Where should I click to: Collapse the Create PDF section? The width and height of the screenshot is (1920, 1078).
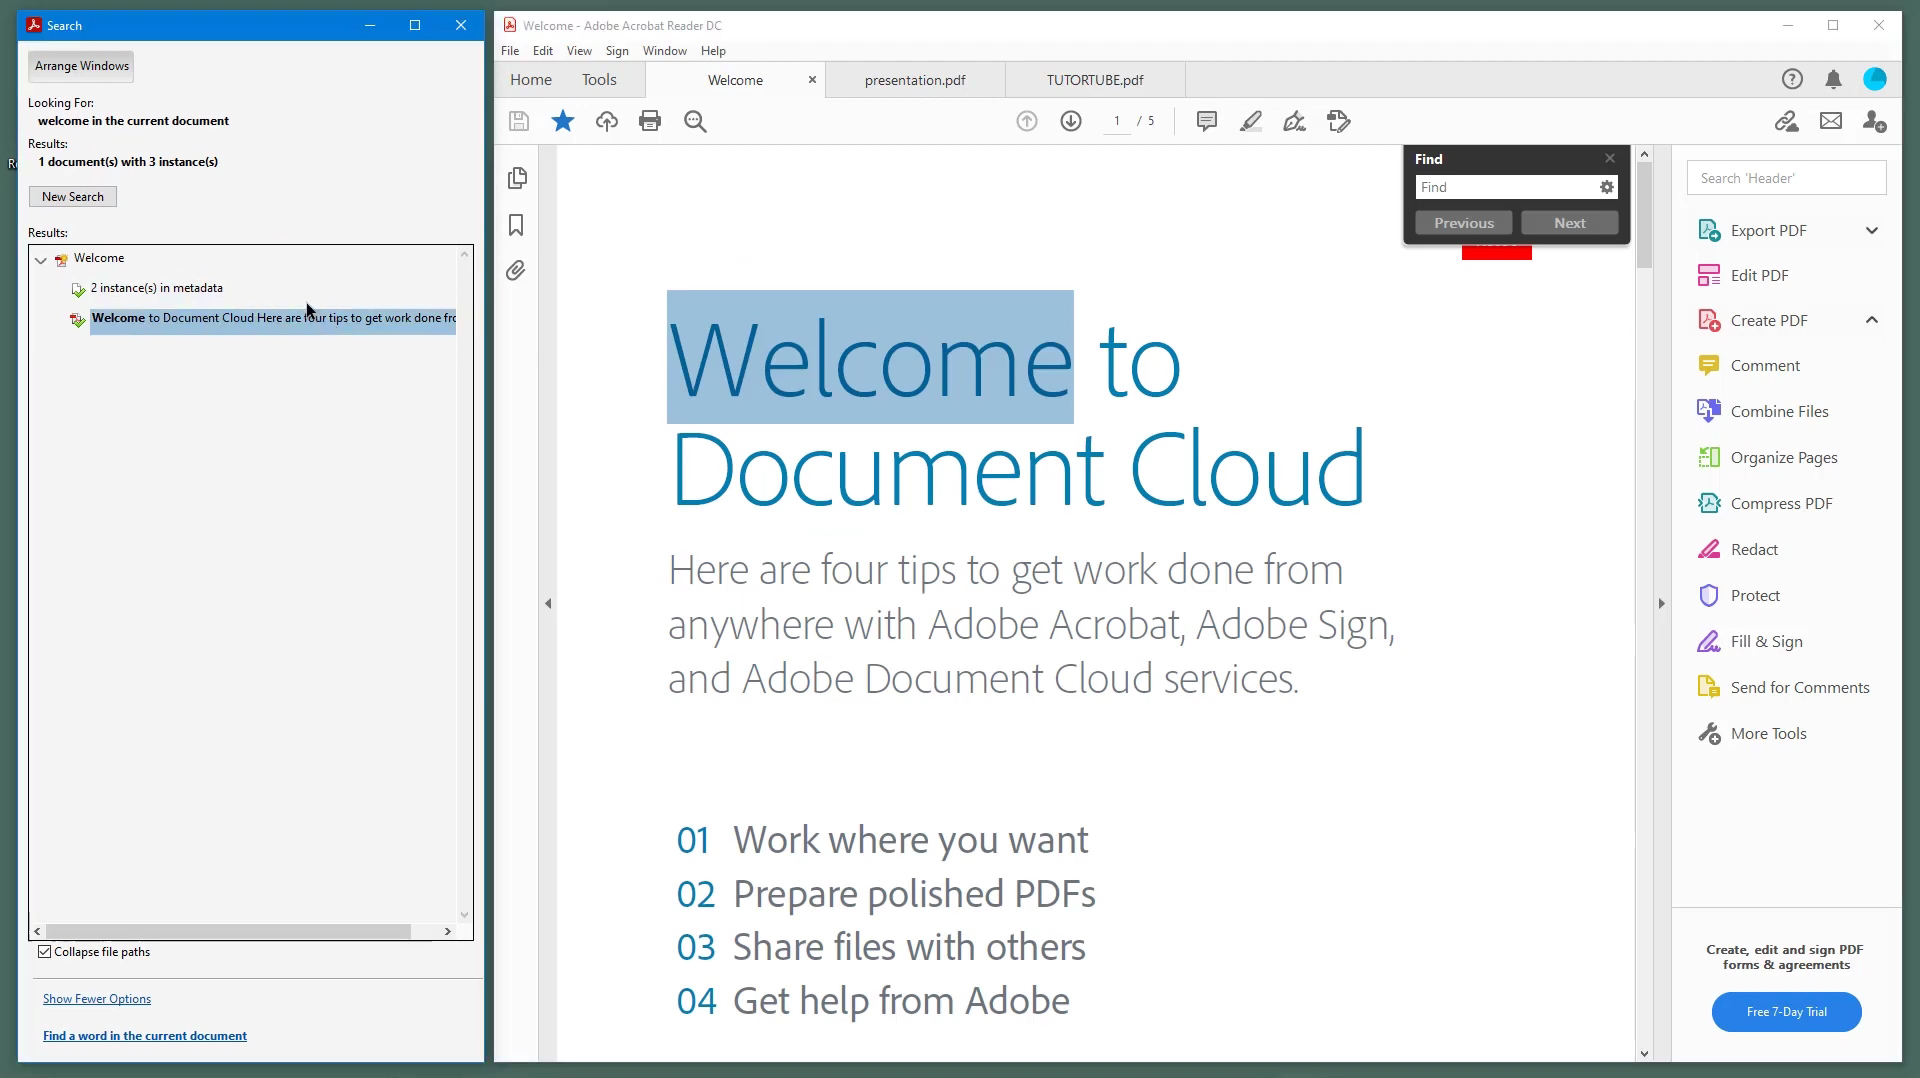[x=1871, y=319]
